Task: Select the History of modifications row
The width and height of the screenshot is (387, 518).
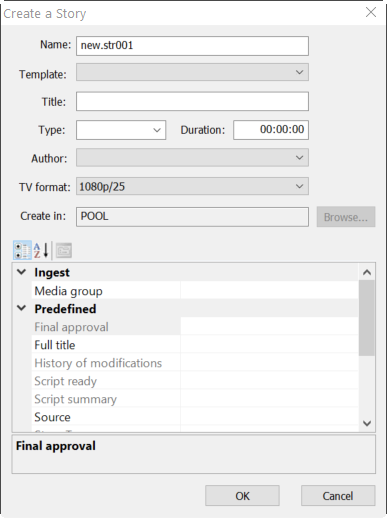Action: pyautogui.click(x=195, y=362)
